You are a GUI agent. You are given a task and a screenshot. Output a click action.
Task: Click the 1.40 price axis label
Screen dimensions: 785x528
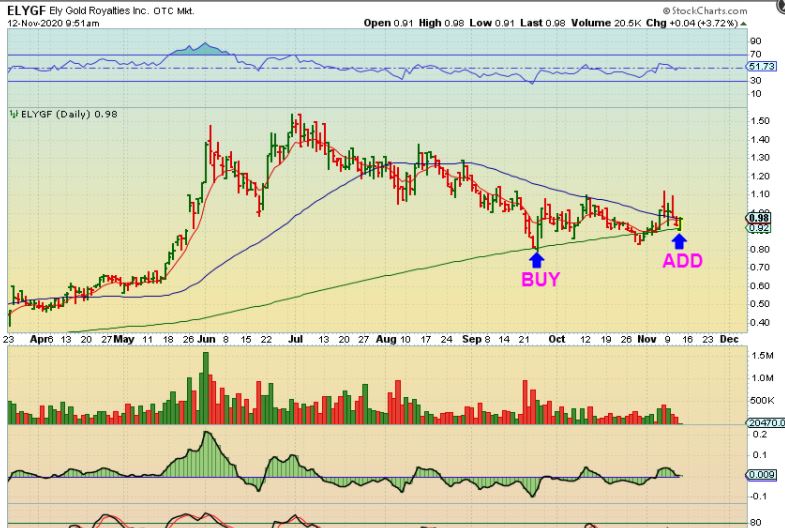760,139
